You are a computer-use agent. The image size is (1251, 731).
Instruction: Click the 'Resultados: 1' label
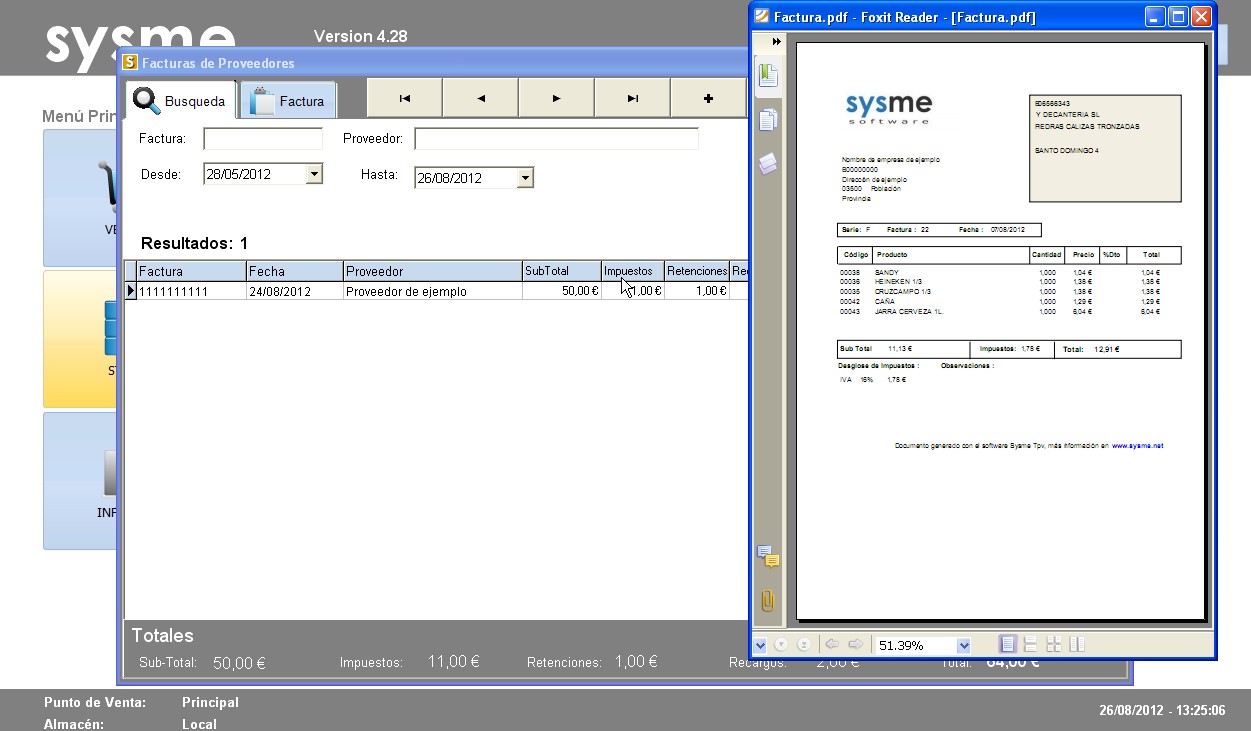pyautogui.click(x=194, y=243)
